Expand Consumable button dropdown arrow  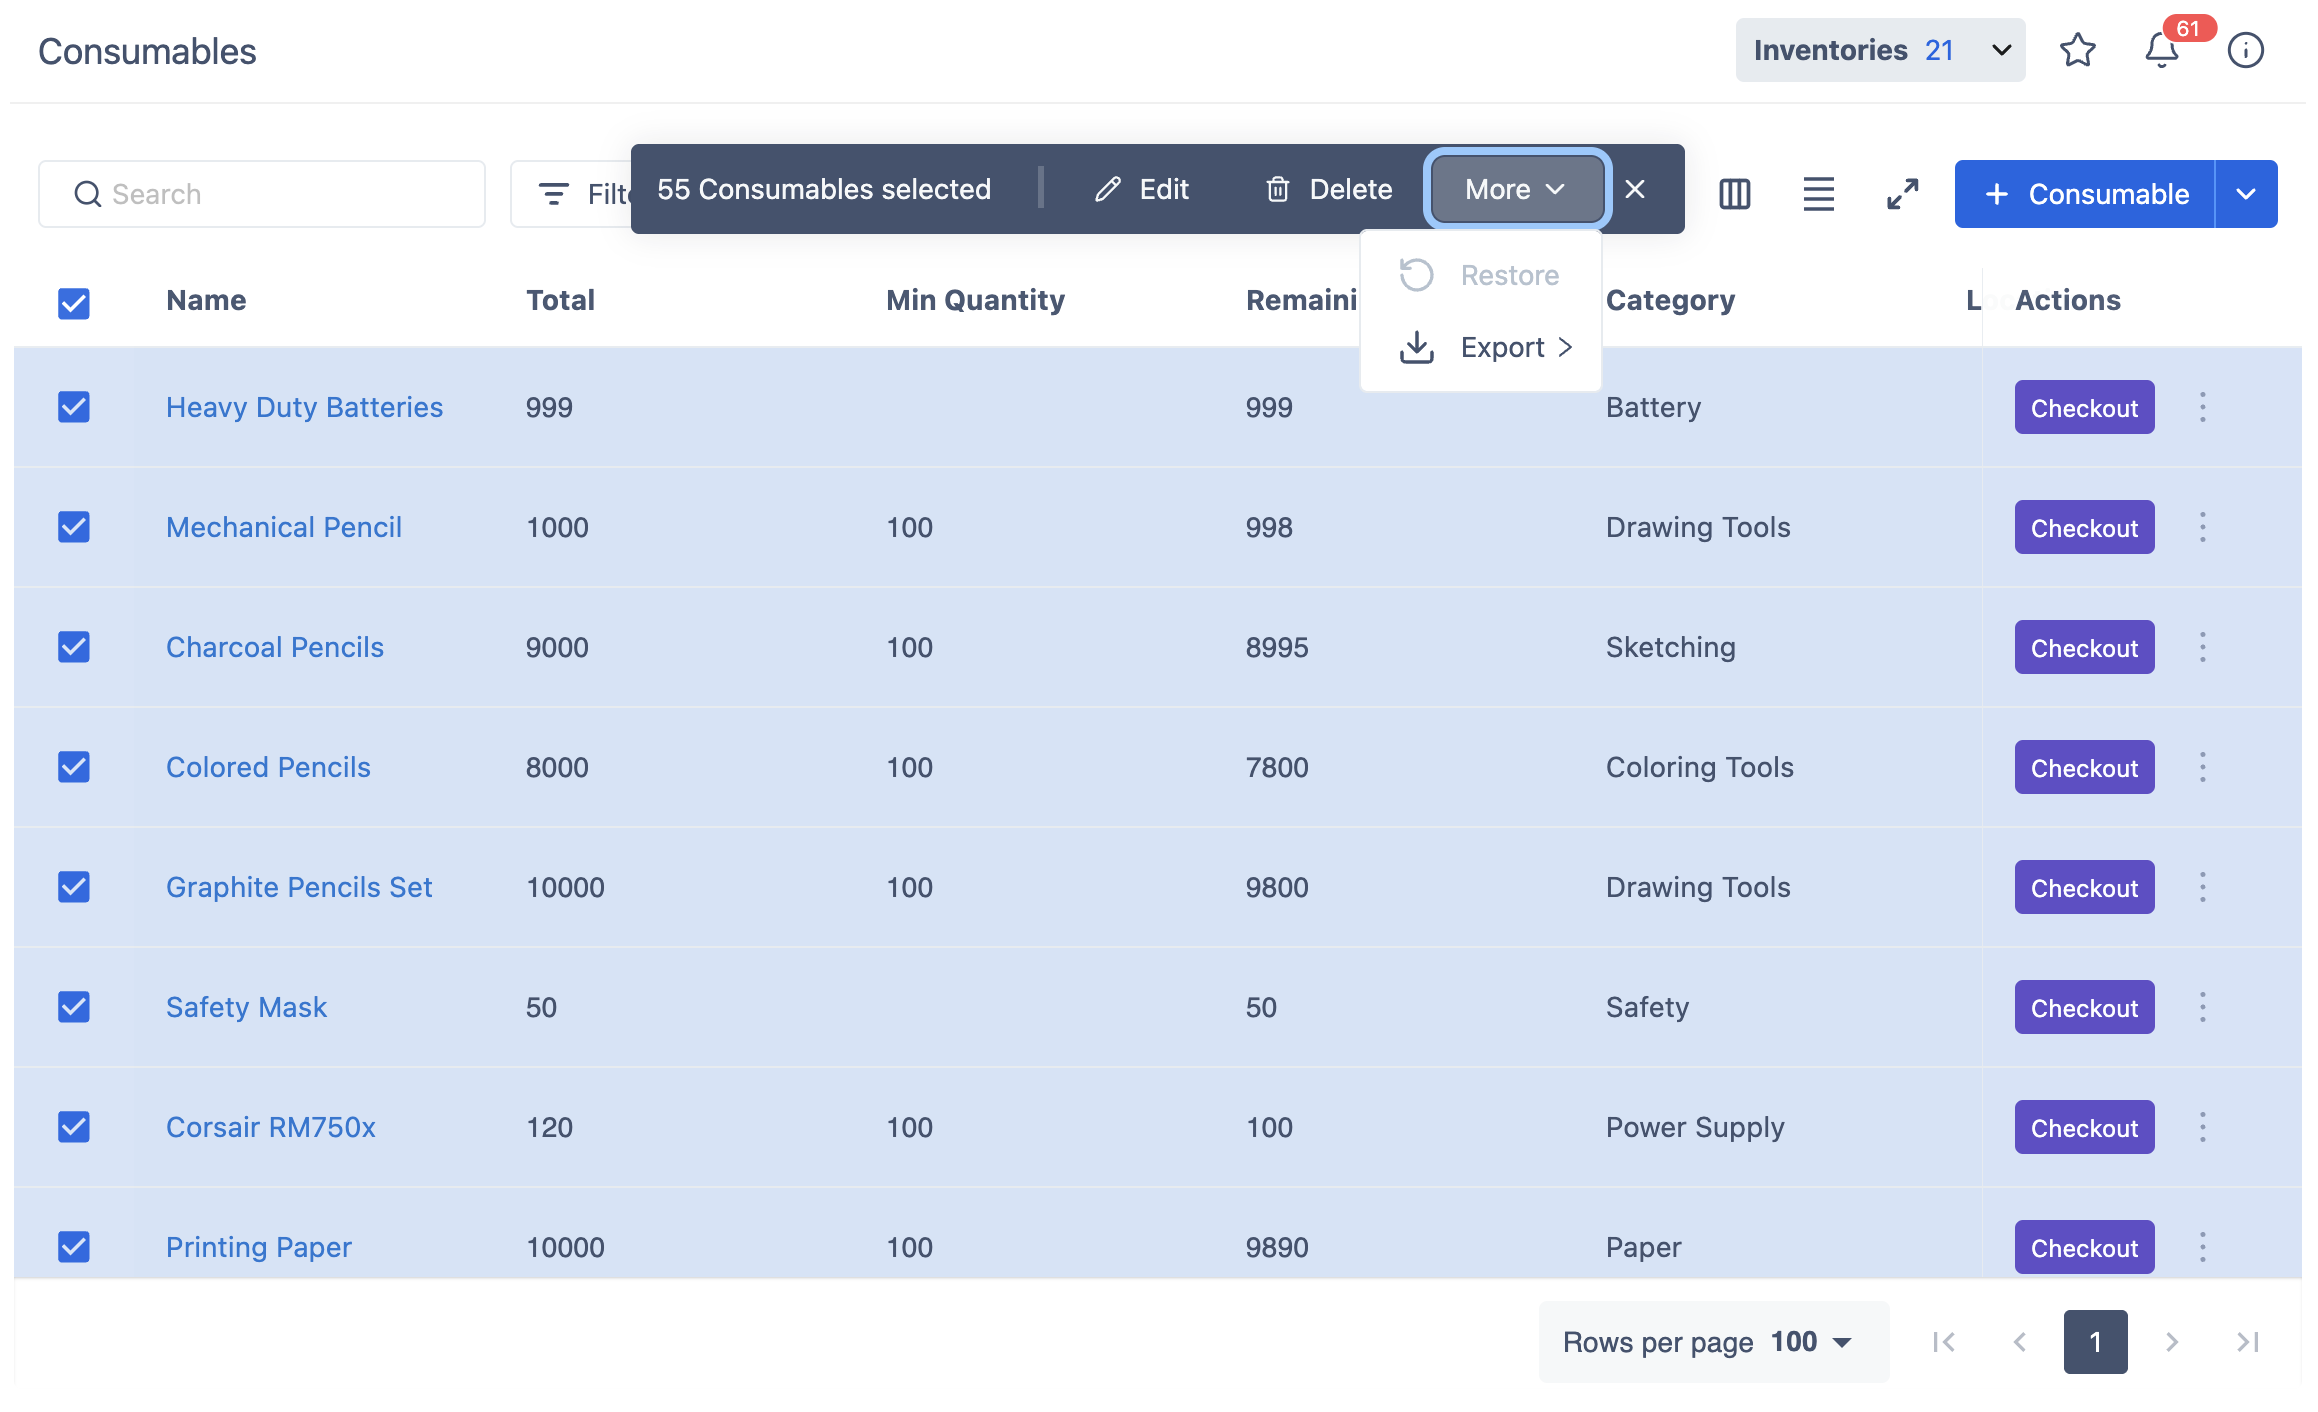2246,194
